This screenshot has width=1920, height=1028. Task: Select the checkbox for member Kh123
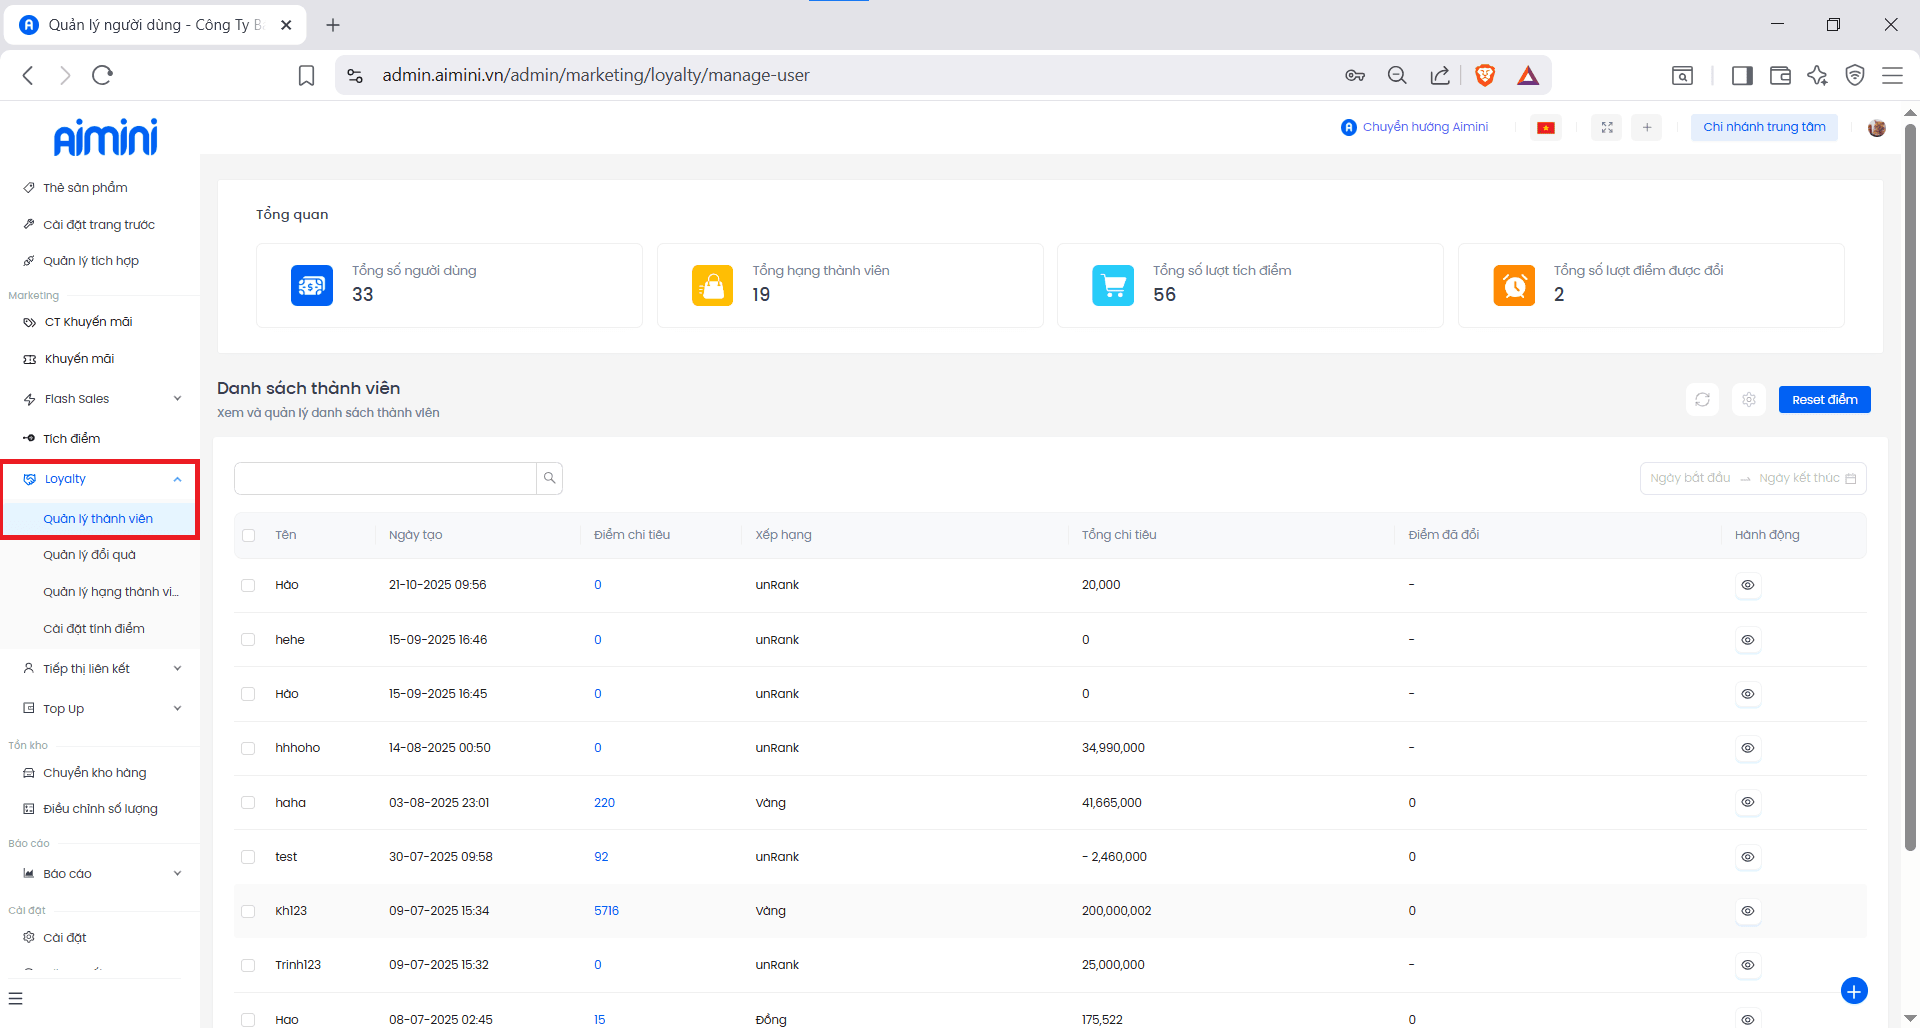click(x=248, y=911)
